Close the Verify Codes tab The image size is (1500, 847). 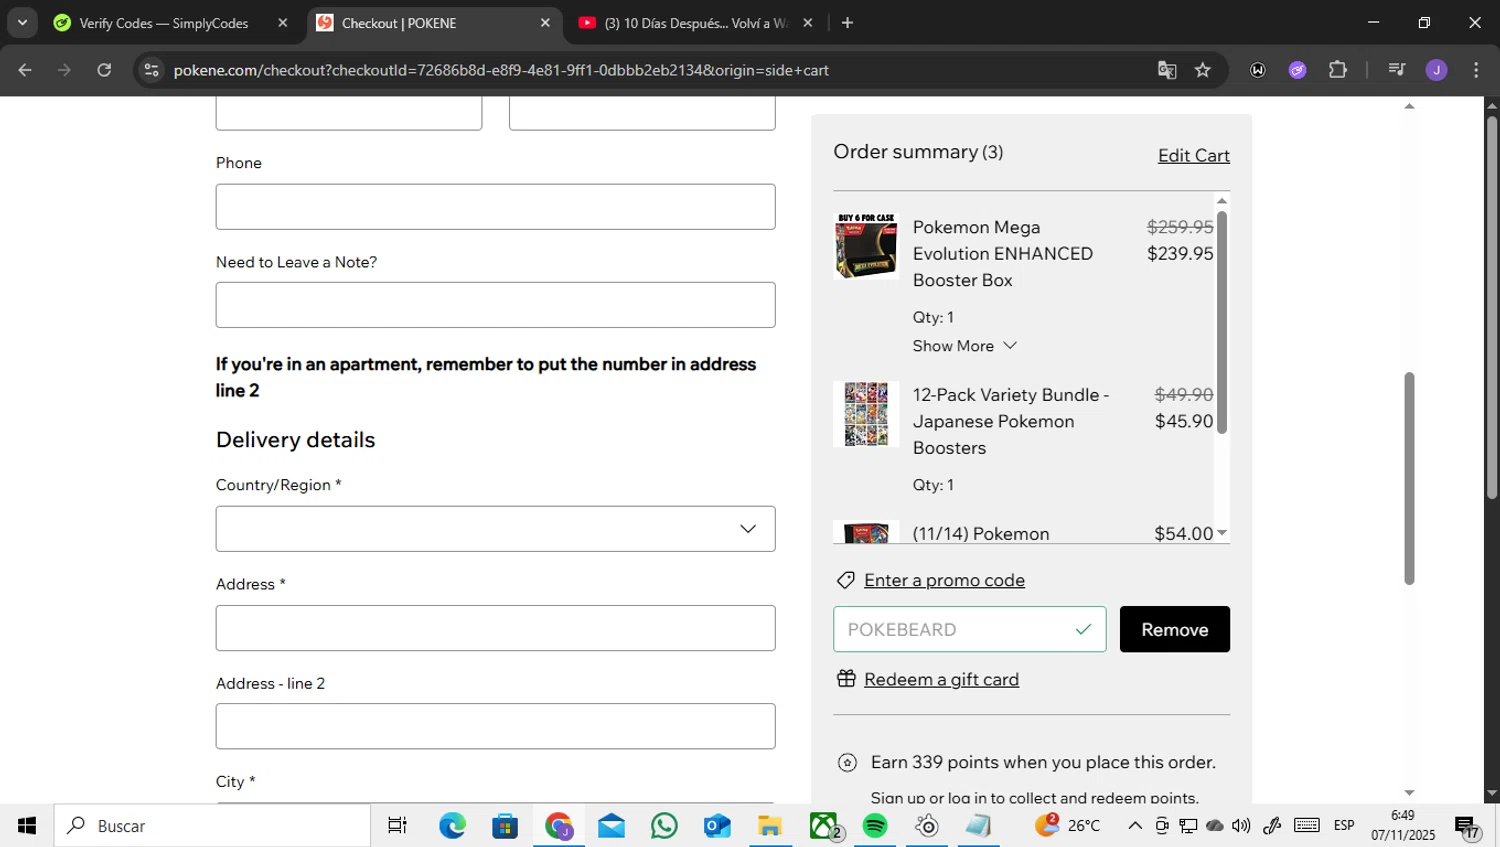click(x=283, y=23)
